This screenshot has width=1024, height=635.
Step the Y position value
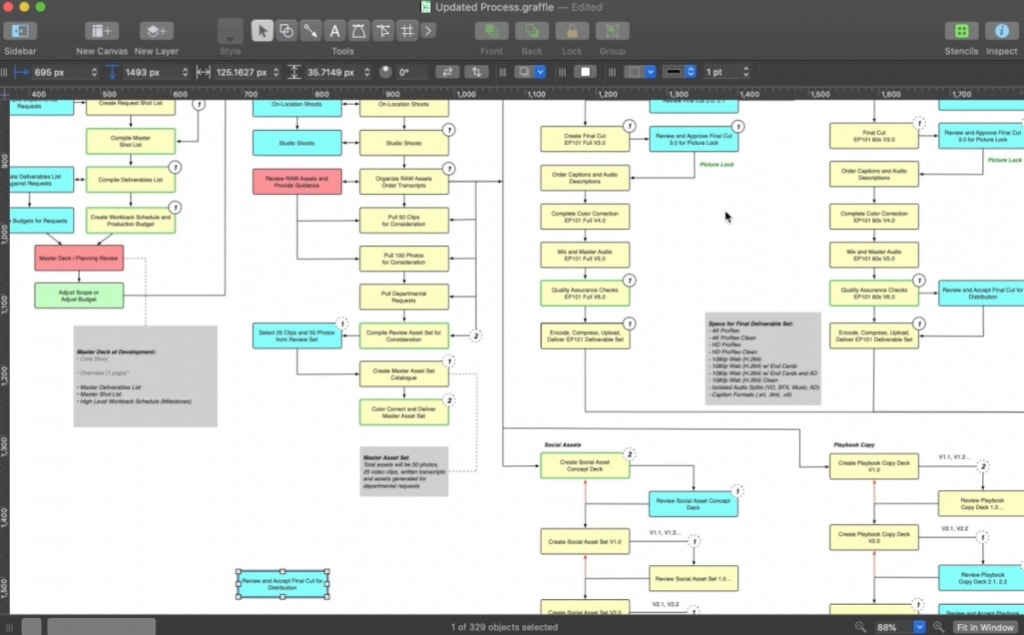(185, 72)
